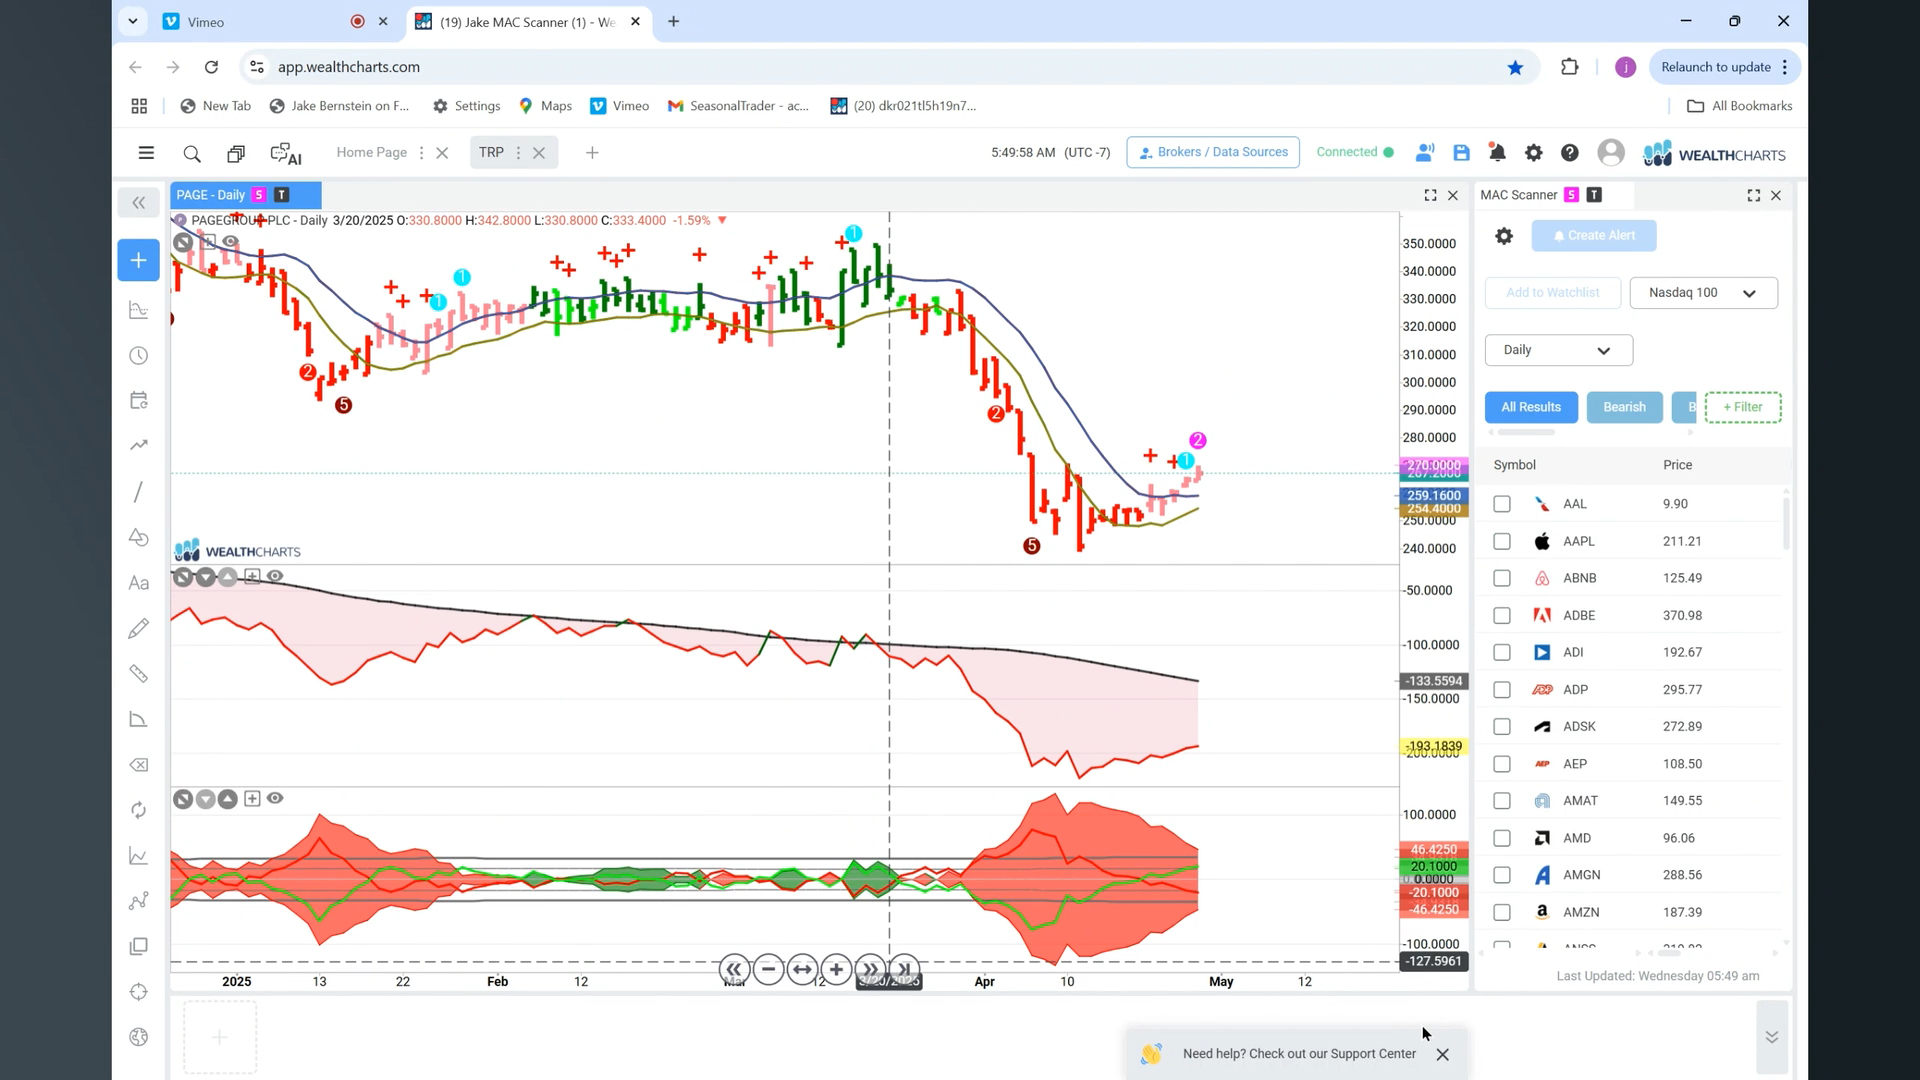This screenshot has width=1920, height=1080.
Task: Collapse the left toolbar double-chevron
Action: [x=139, y=203]
